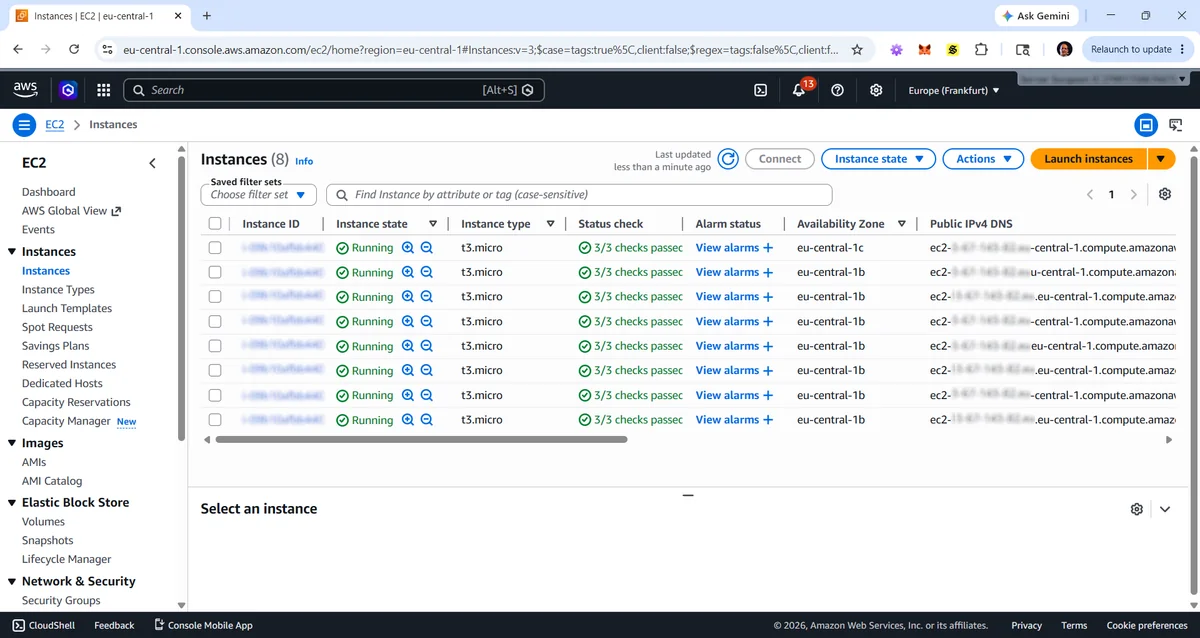Click the Connect button
Screen dimensions: 1200x638
tap(780, 159)
